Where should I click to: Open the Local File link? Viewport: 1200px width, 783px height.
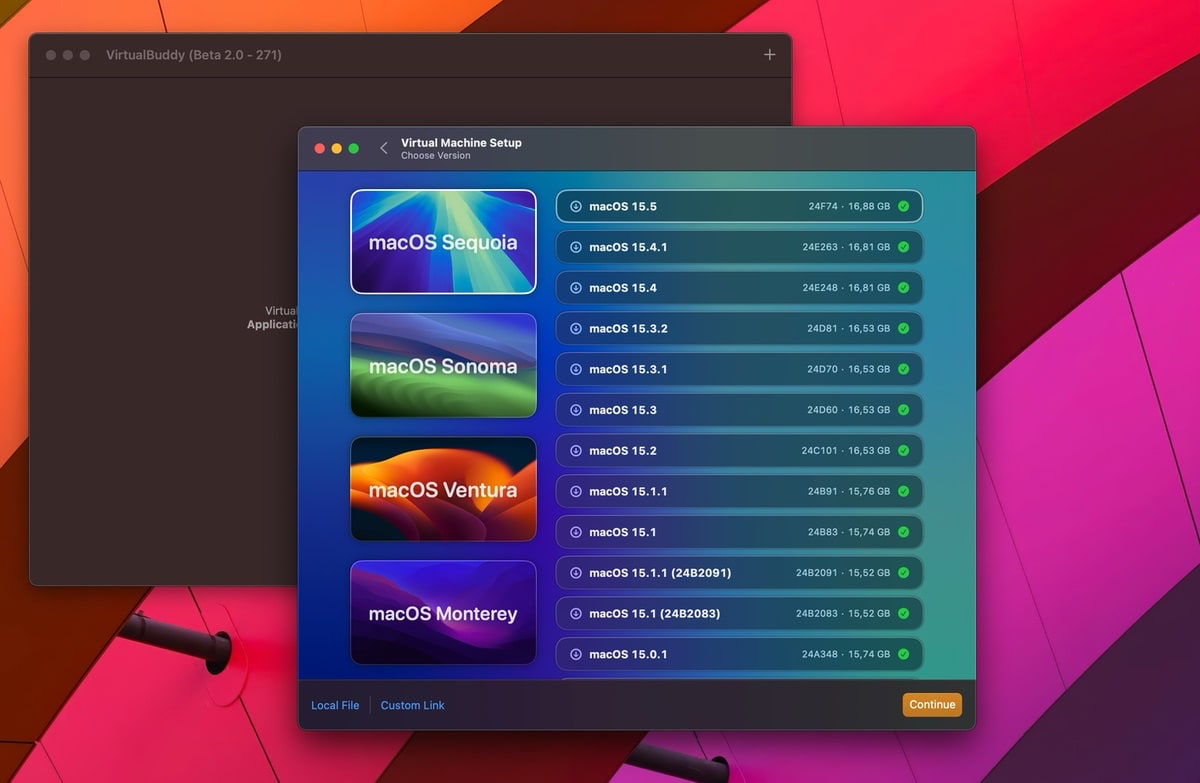(335, 705)
